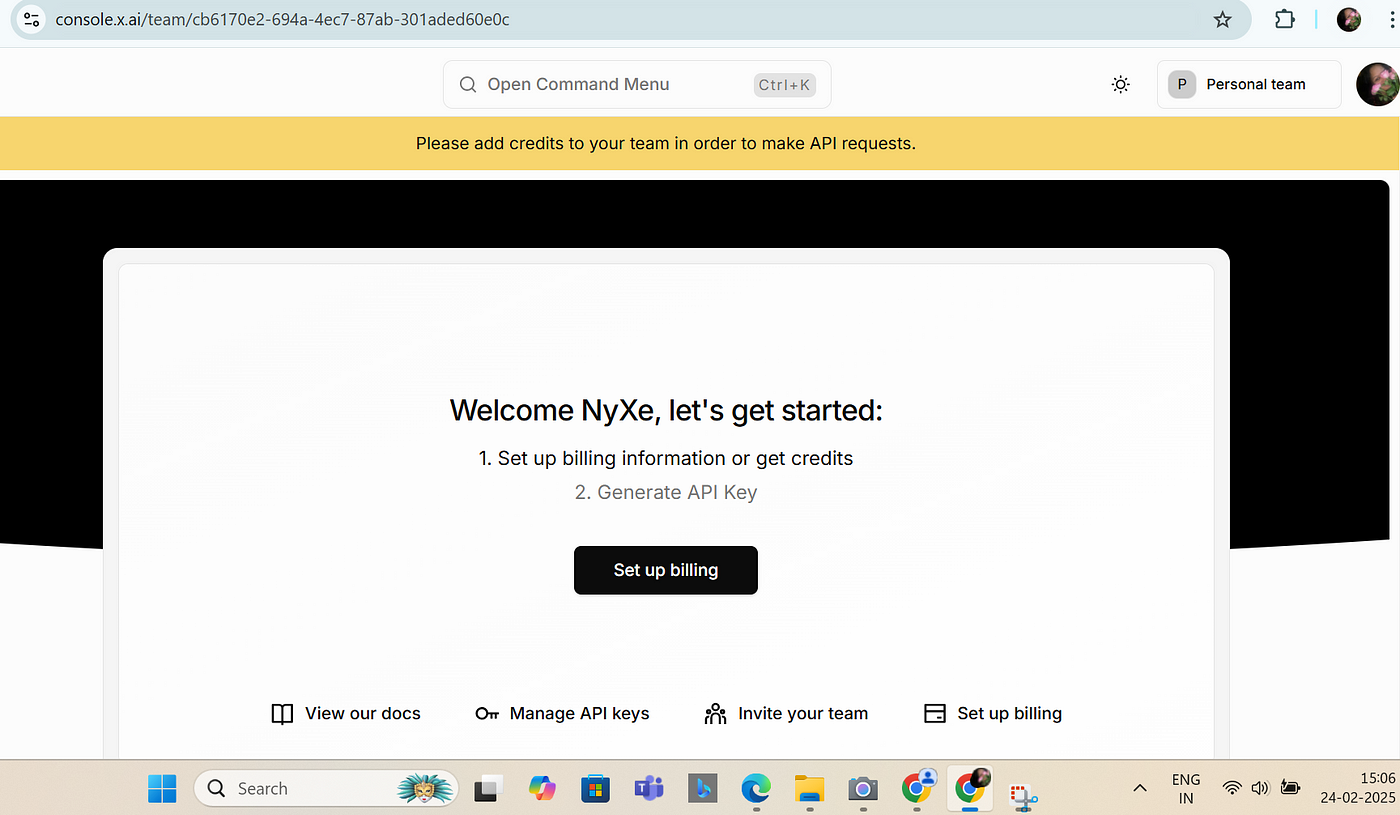Viewport: 1400px width, 815px height.
Task: Click the site information icon in address bar
Action: click(x=31, y=19)
